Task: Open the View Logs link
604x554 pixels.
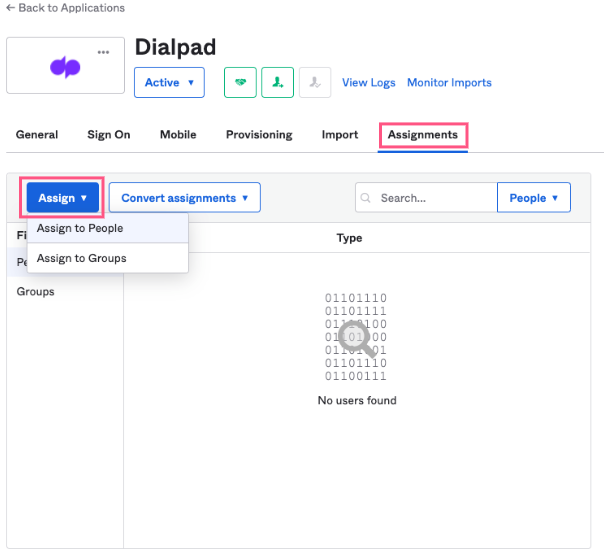Action: coord(369,82)
